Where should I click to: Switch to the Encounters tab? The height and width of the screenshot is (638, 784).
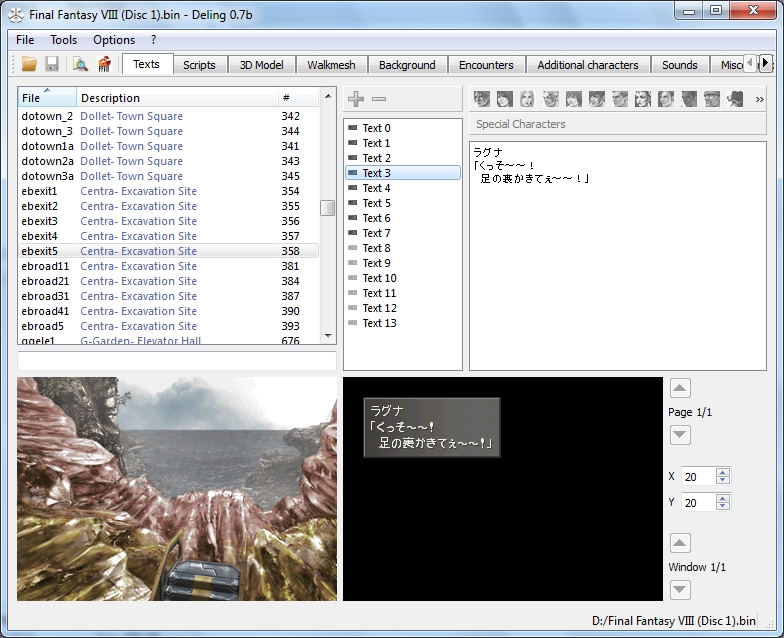486,65
